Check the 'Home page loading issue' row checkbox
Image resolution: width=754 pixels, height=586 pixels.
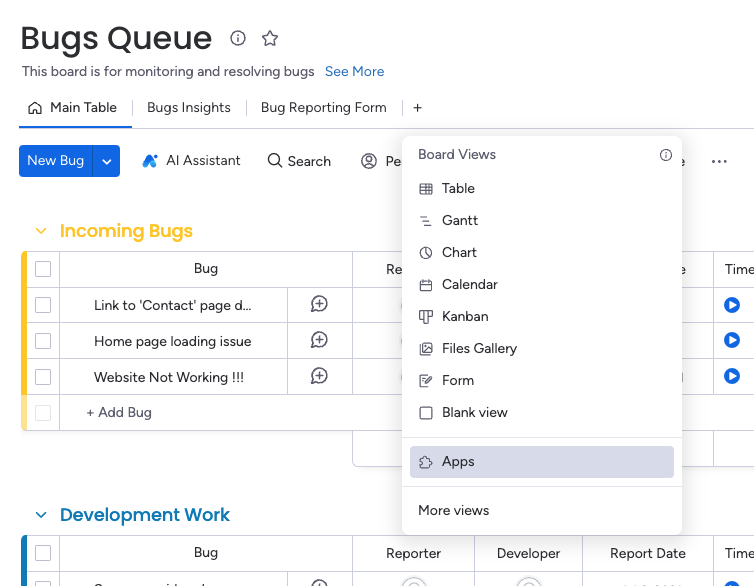[x=43, y=341]
